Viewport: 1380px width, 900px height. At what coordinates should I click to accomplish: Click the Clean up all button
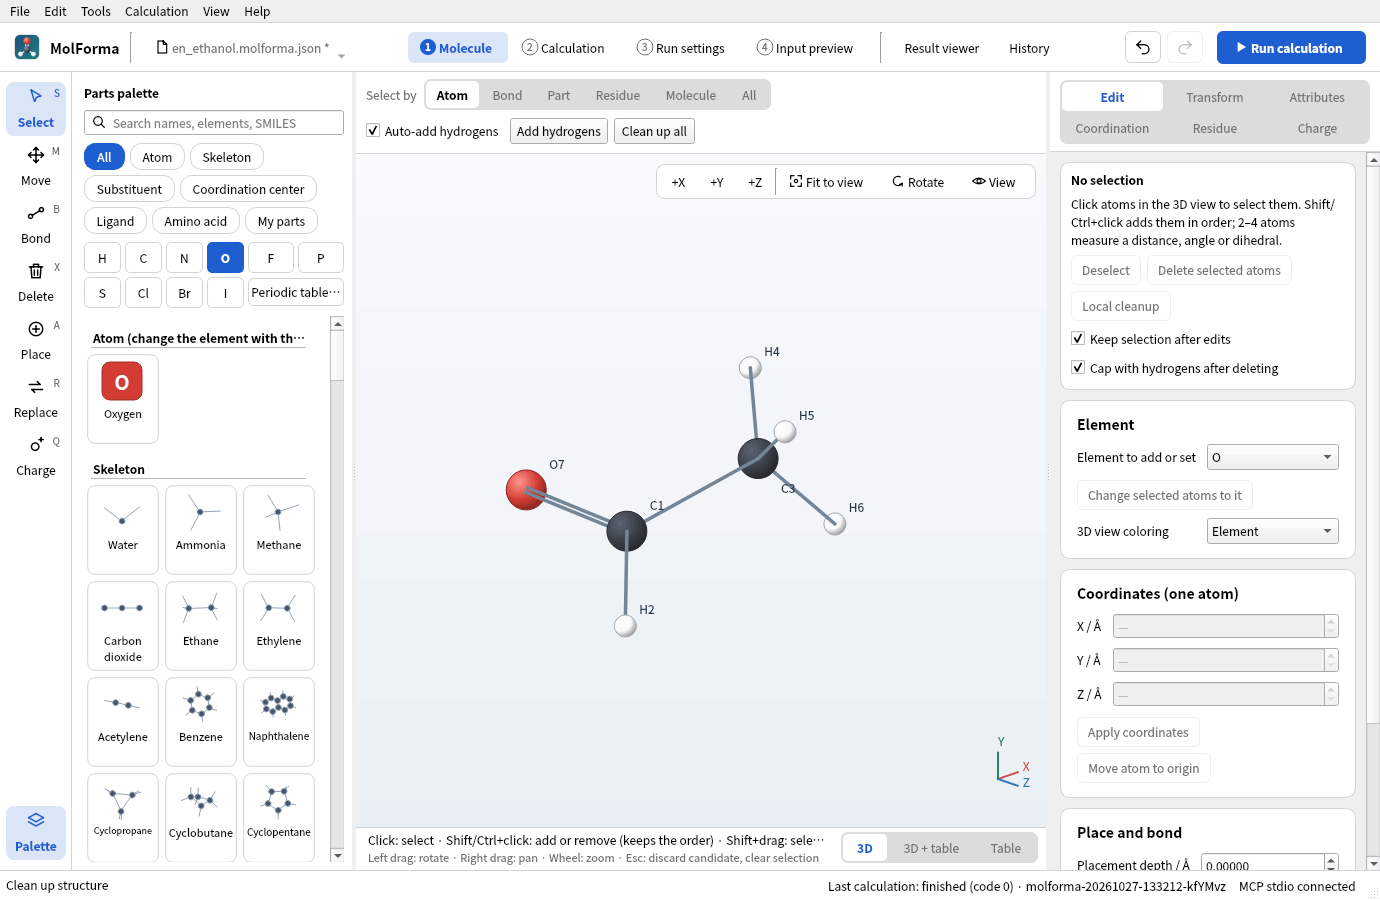pyautogui.click(x=654, y=131)
